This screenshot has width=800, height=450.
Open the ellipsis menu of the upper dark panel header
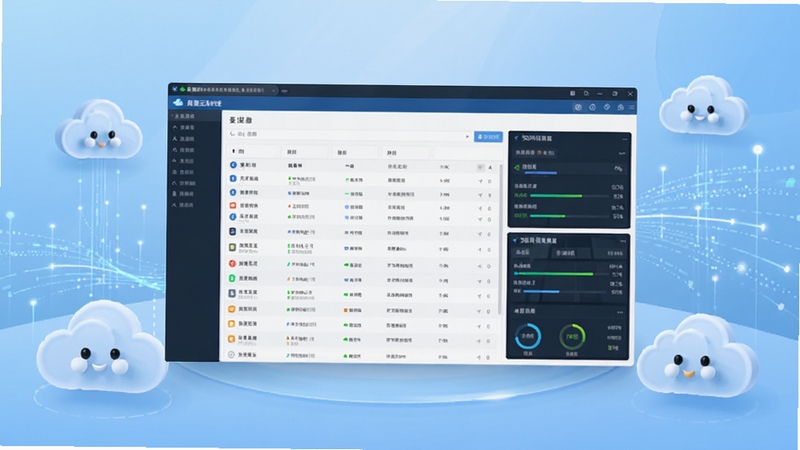click(x=624, y=139)
